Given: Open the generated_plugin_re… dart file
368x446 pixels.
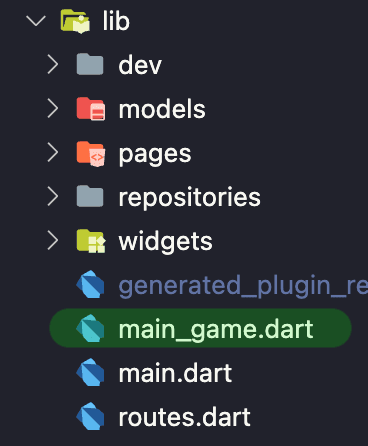Looking at the screenshot, I should [243, 286].
